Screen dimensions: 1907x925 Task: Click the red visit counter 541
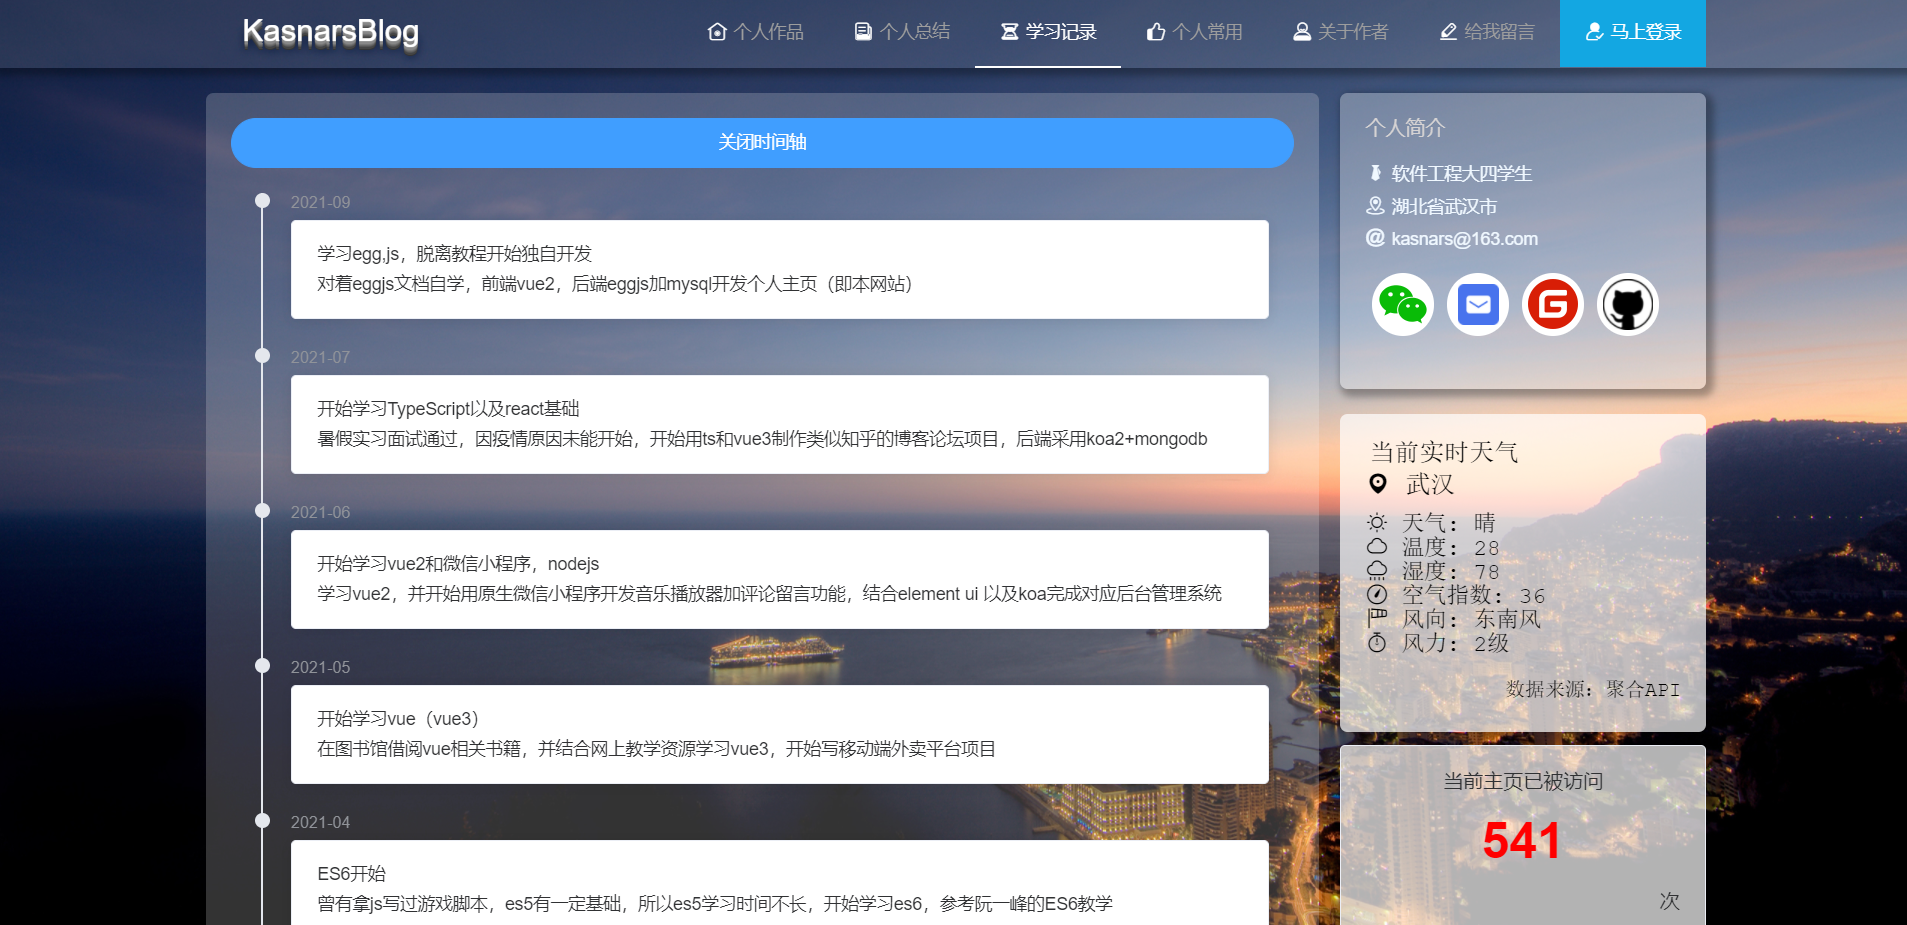click(x=1521, y=841)
